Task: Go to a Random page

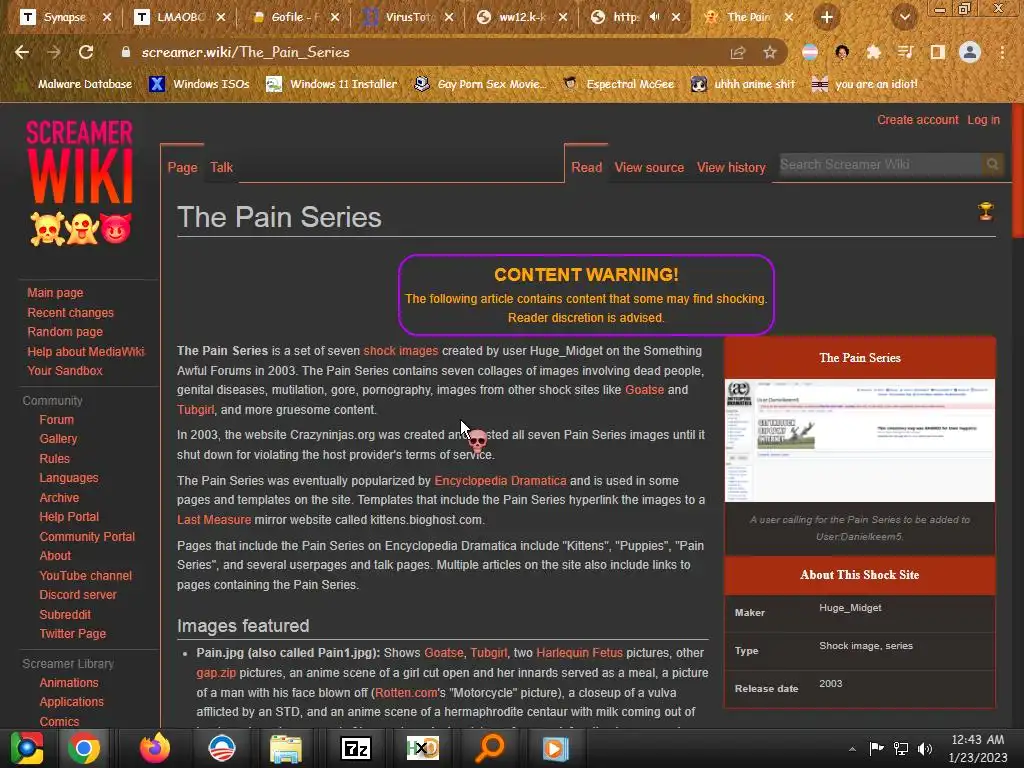Action: tap(65, 332)
